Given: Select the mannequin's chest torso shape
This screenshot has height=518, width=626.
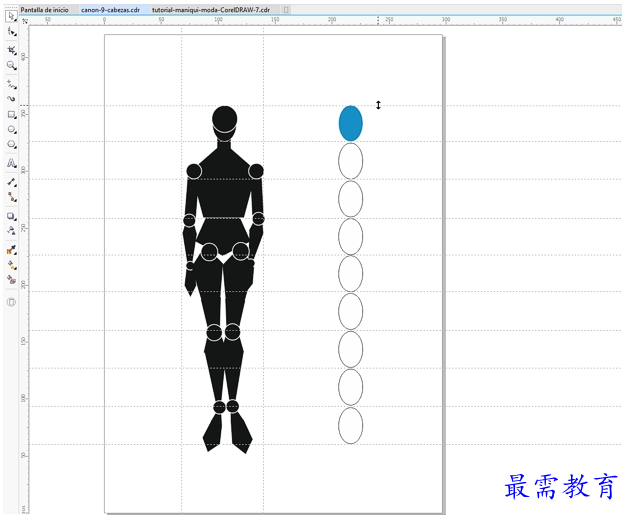Looking at the screenshot, I should coord(224,184).
